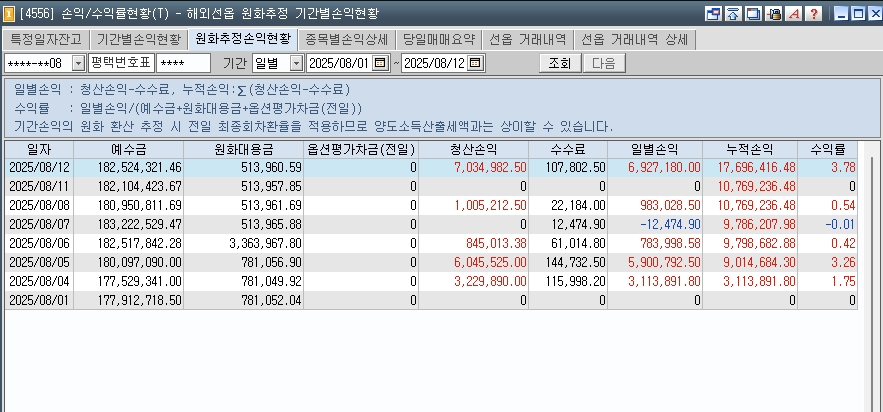Image resolution: width=883 pixels, height=412 pixels.
Task: Click the substitute amount 3,363,967.80
Action: tap(266, 244)
